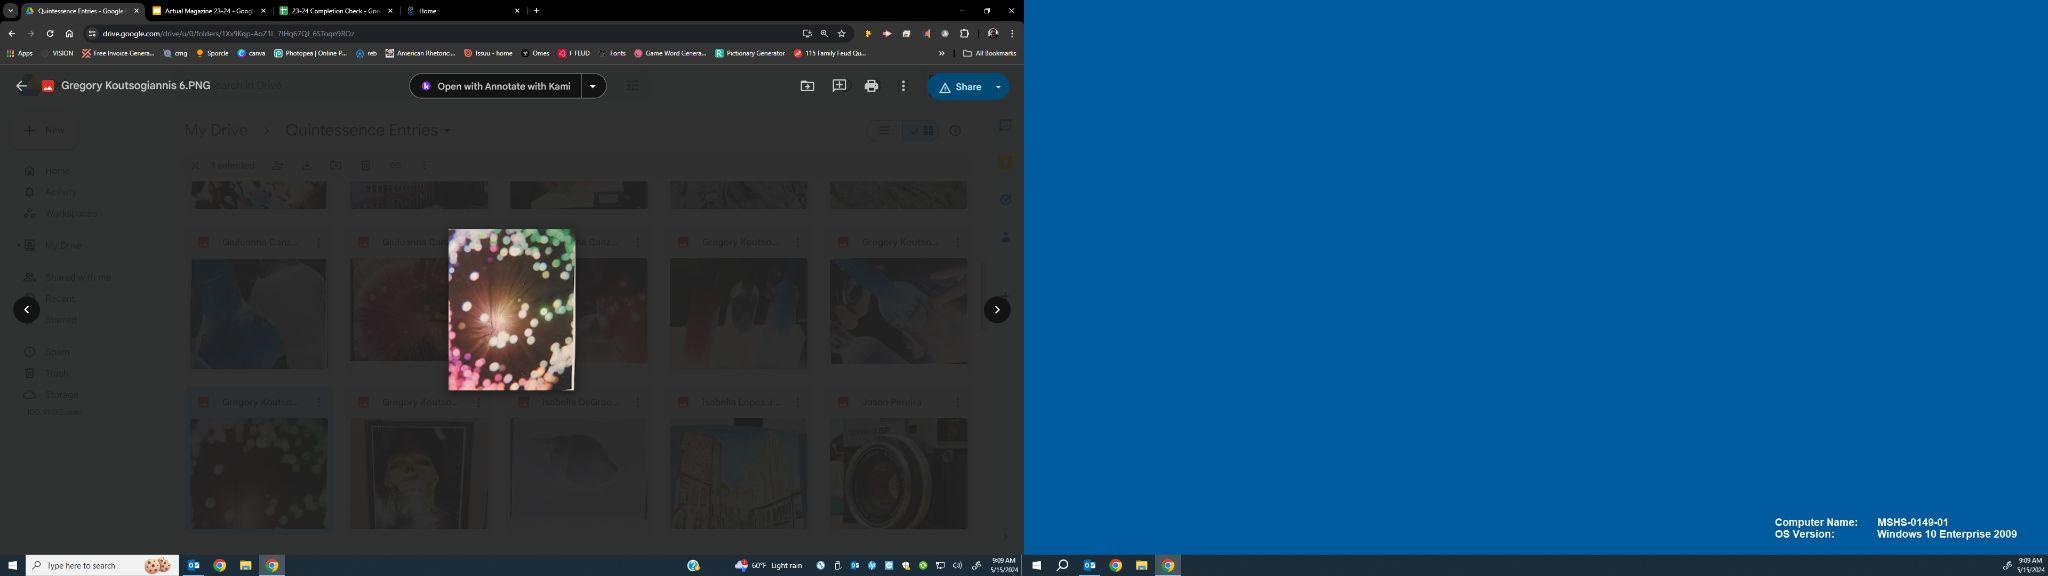Open the Start menu on blue desktop monitor

pos(1036,565)
